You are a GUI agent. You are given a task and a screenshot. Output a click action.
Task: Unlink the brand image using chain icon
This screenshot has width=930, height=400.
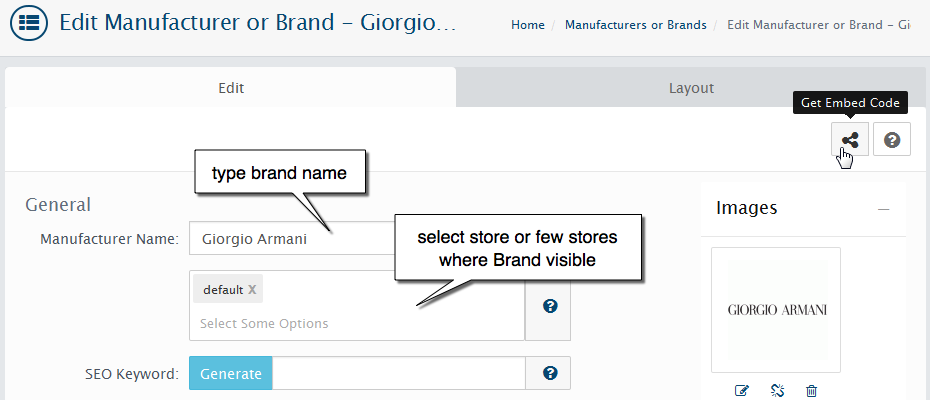(777, 391)
